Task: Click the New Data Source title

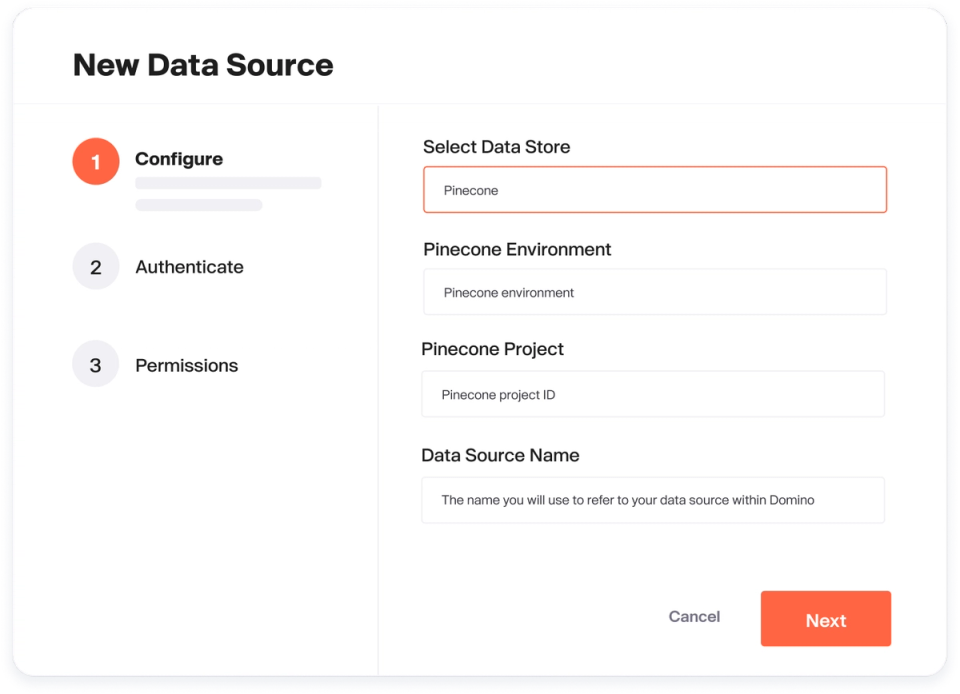Action: coord(202,64)
